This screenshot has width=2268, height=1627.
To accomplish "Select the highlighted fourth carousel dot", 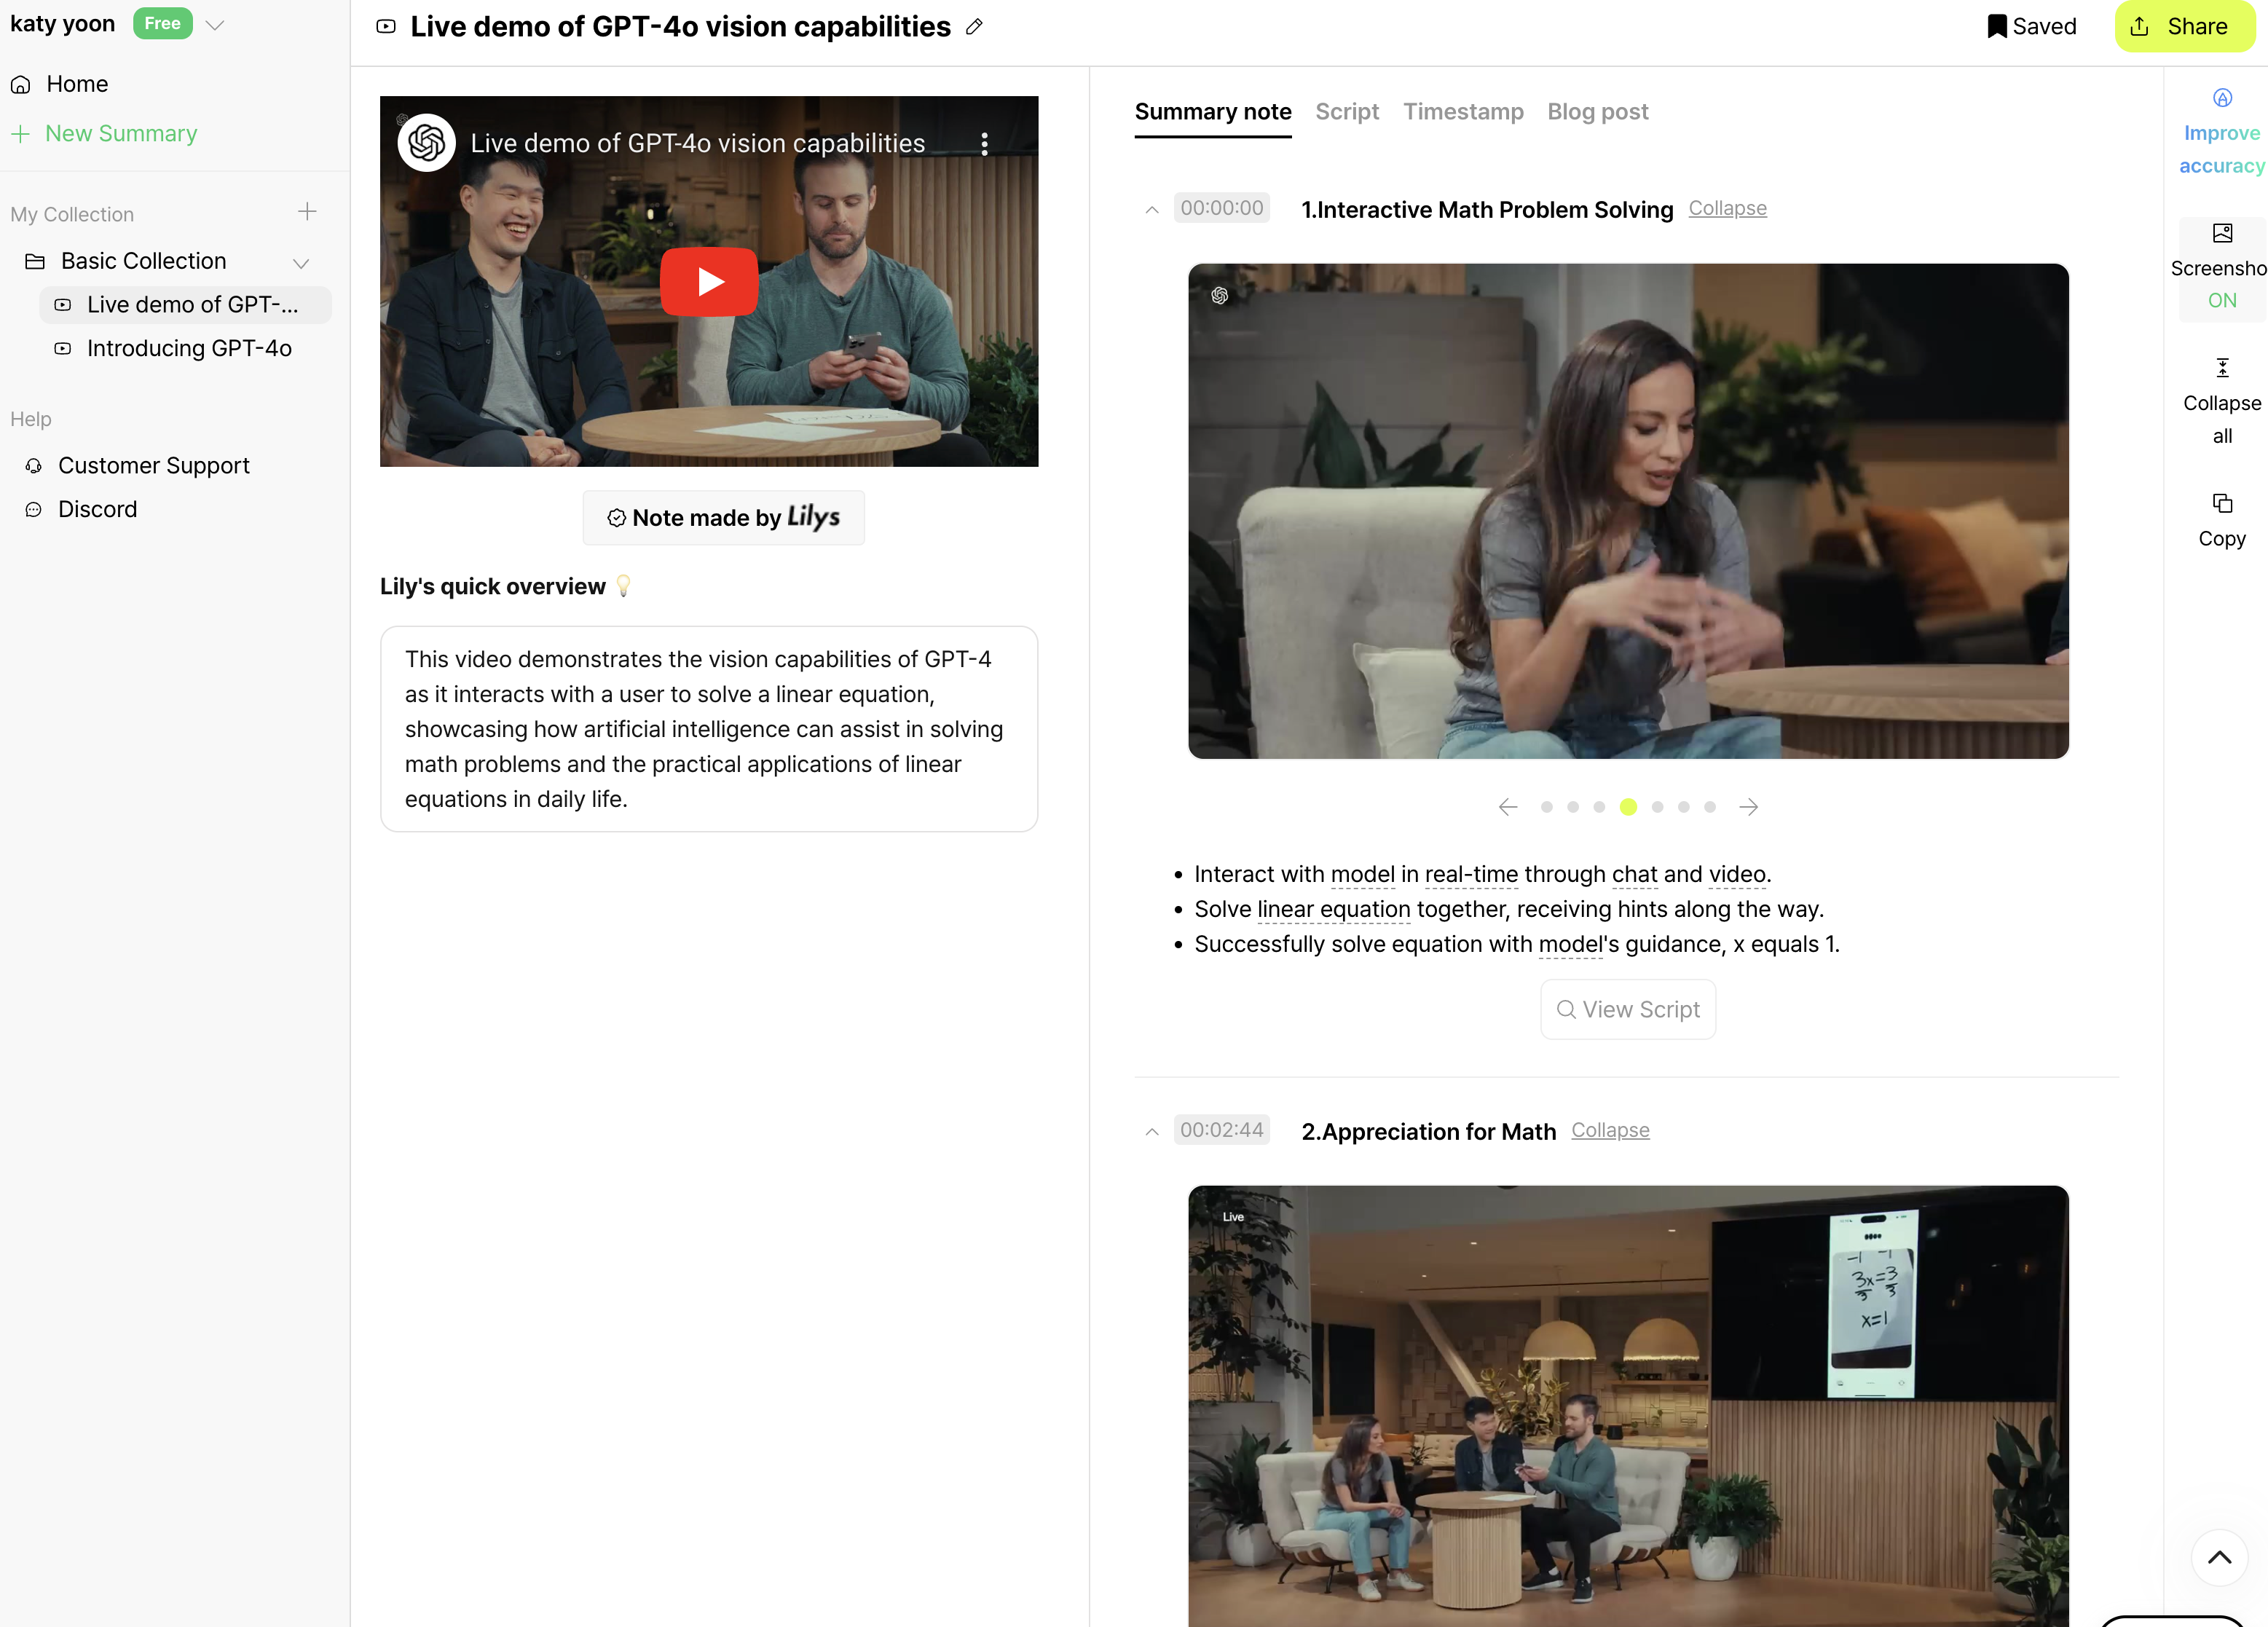I will point(1628,807).
